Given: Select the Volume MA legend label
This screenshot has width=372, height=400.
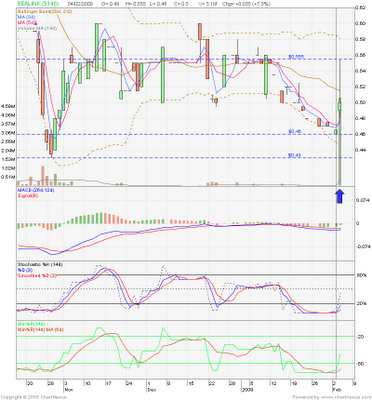Looking at the screenshot, I should [x=37, y=28].
